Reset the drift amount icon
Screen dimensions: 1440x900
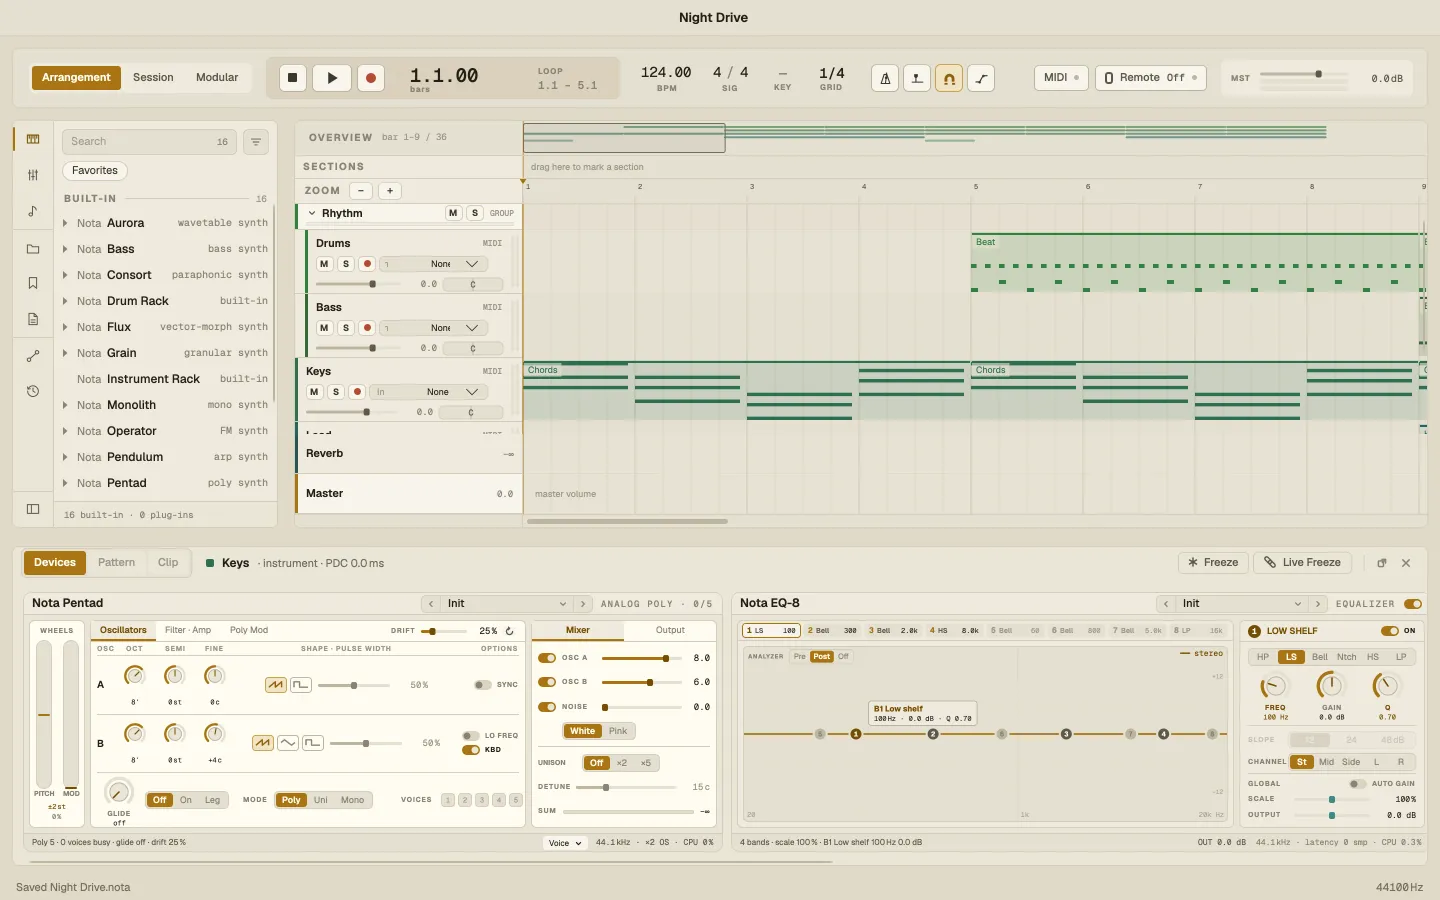pyautogui.click(x=509, y=631)
